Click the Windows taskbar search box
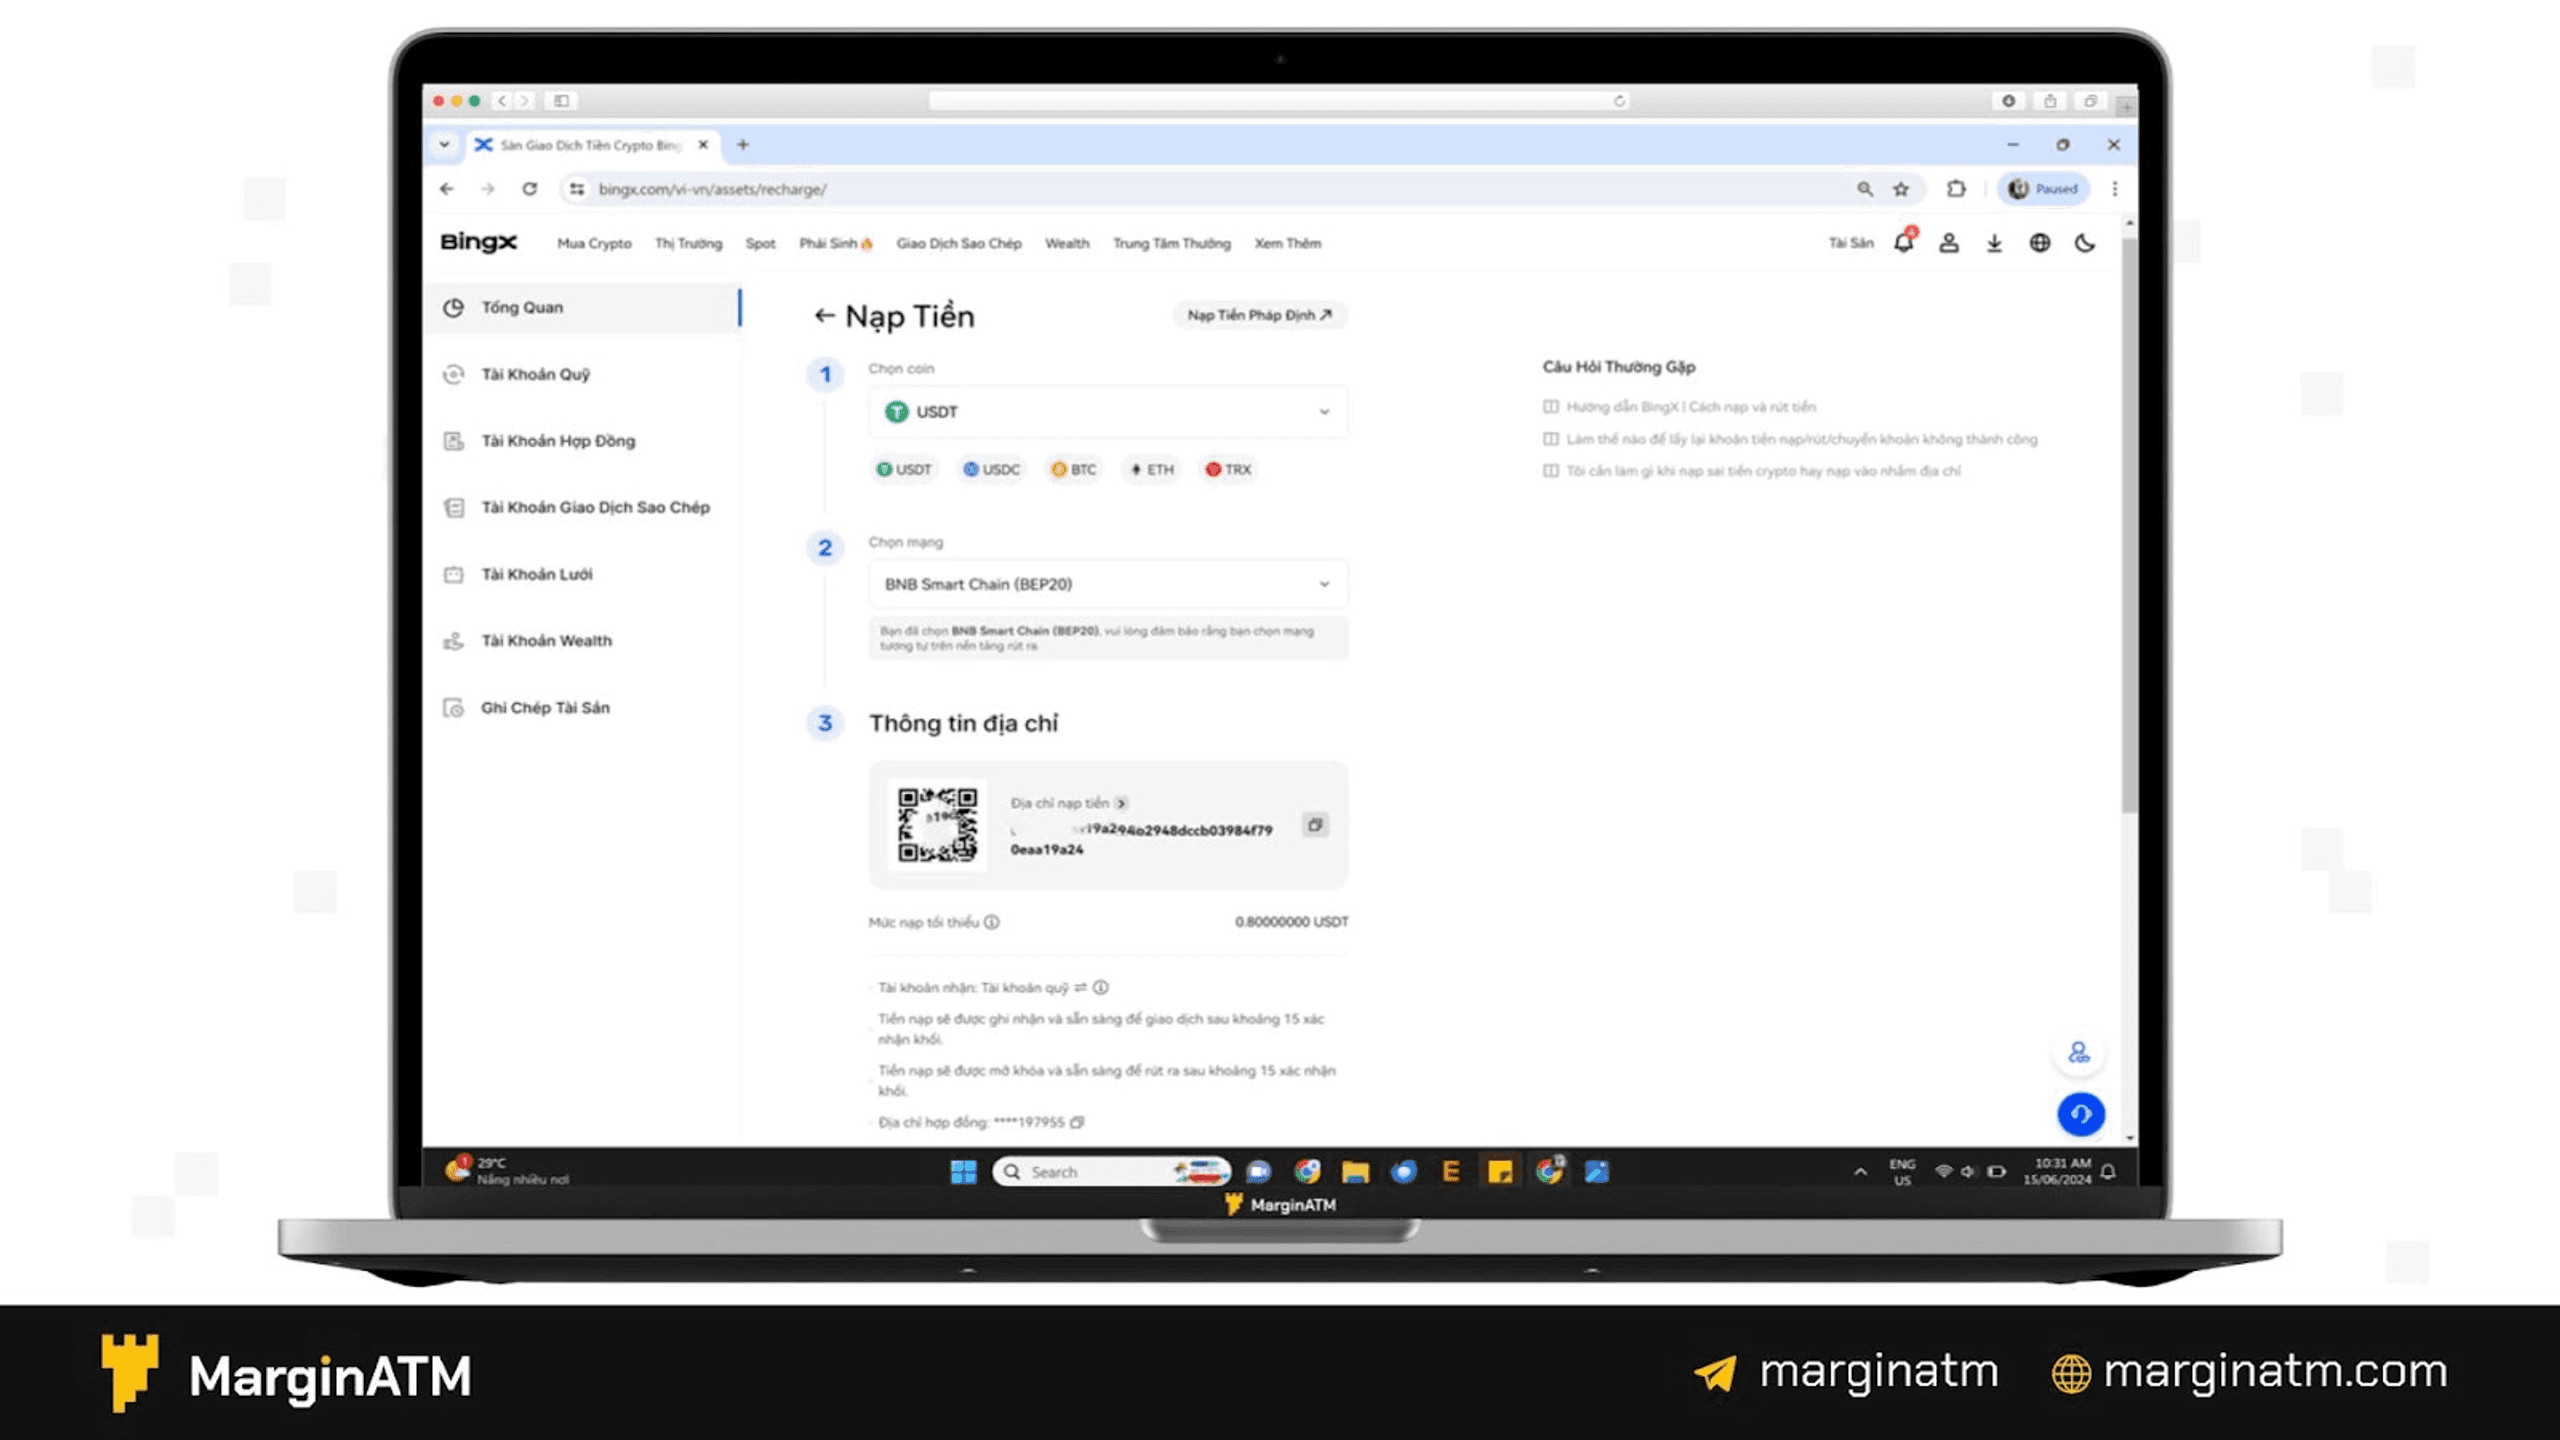 1111,1172
